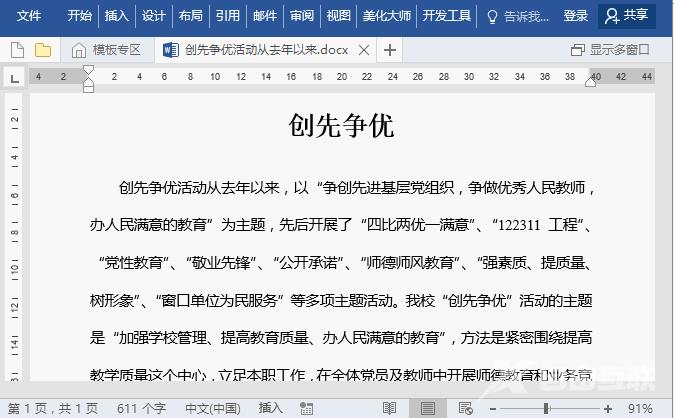Viewport: 674px width, 418px height.
Task: Open the 文件 menu
Action: pyautogui.click(x=30, y=16)
